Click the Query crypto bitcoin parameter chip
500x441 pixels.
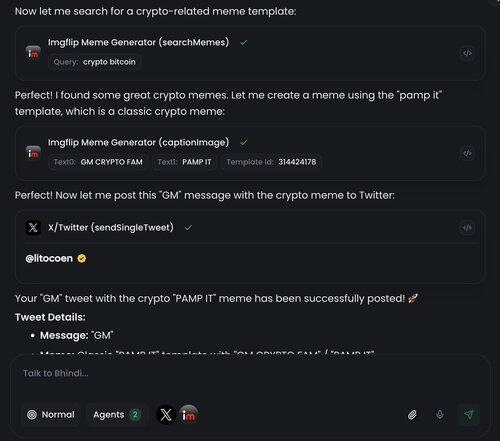click(x=95, y=62)
